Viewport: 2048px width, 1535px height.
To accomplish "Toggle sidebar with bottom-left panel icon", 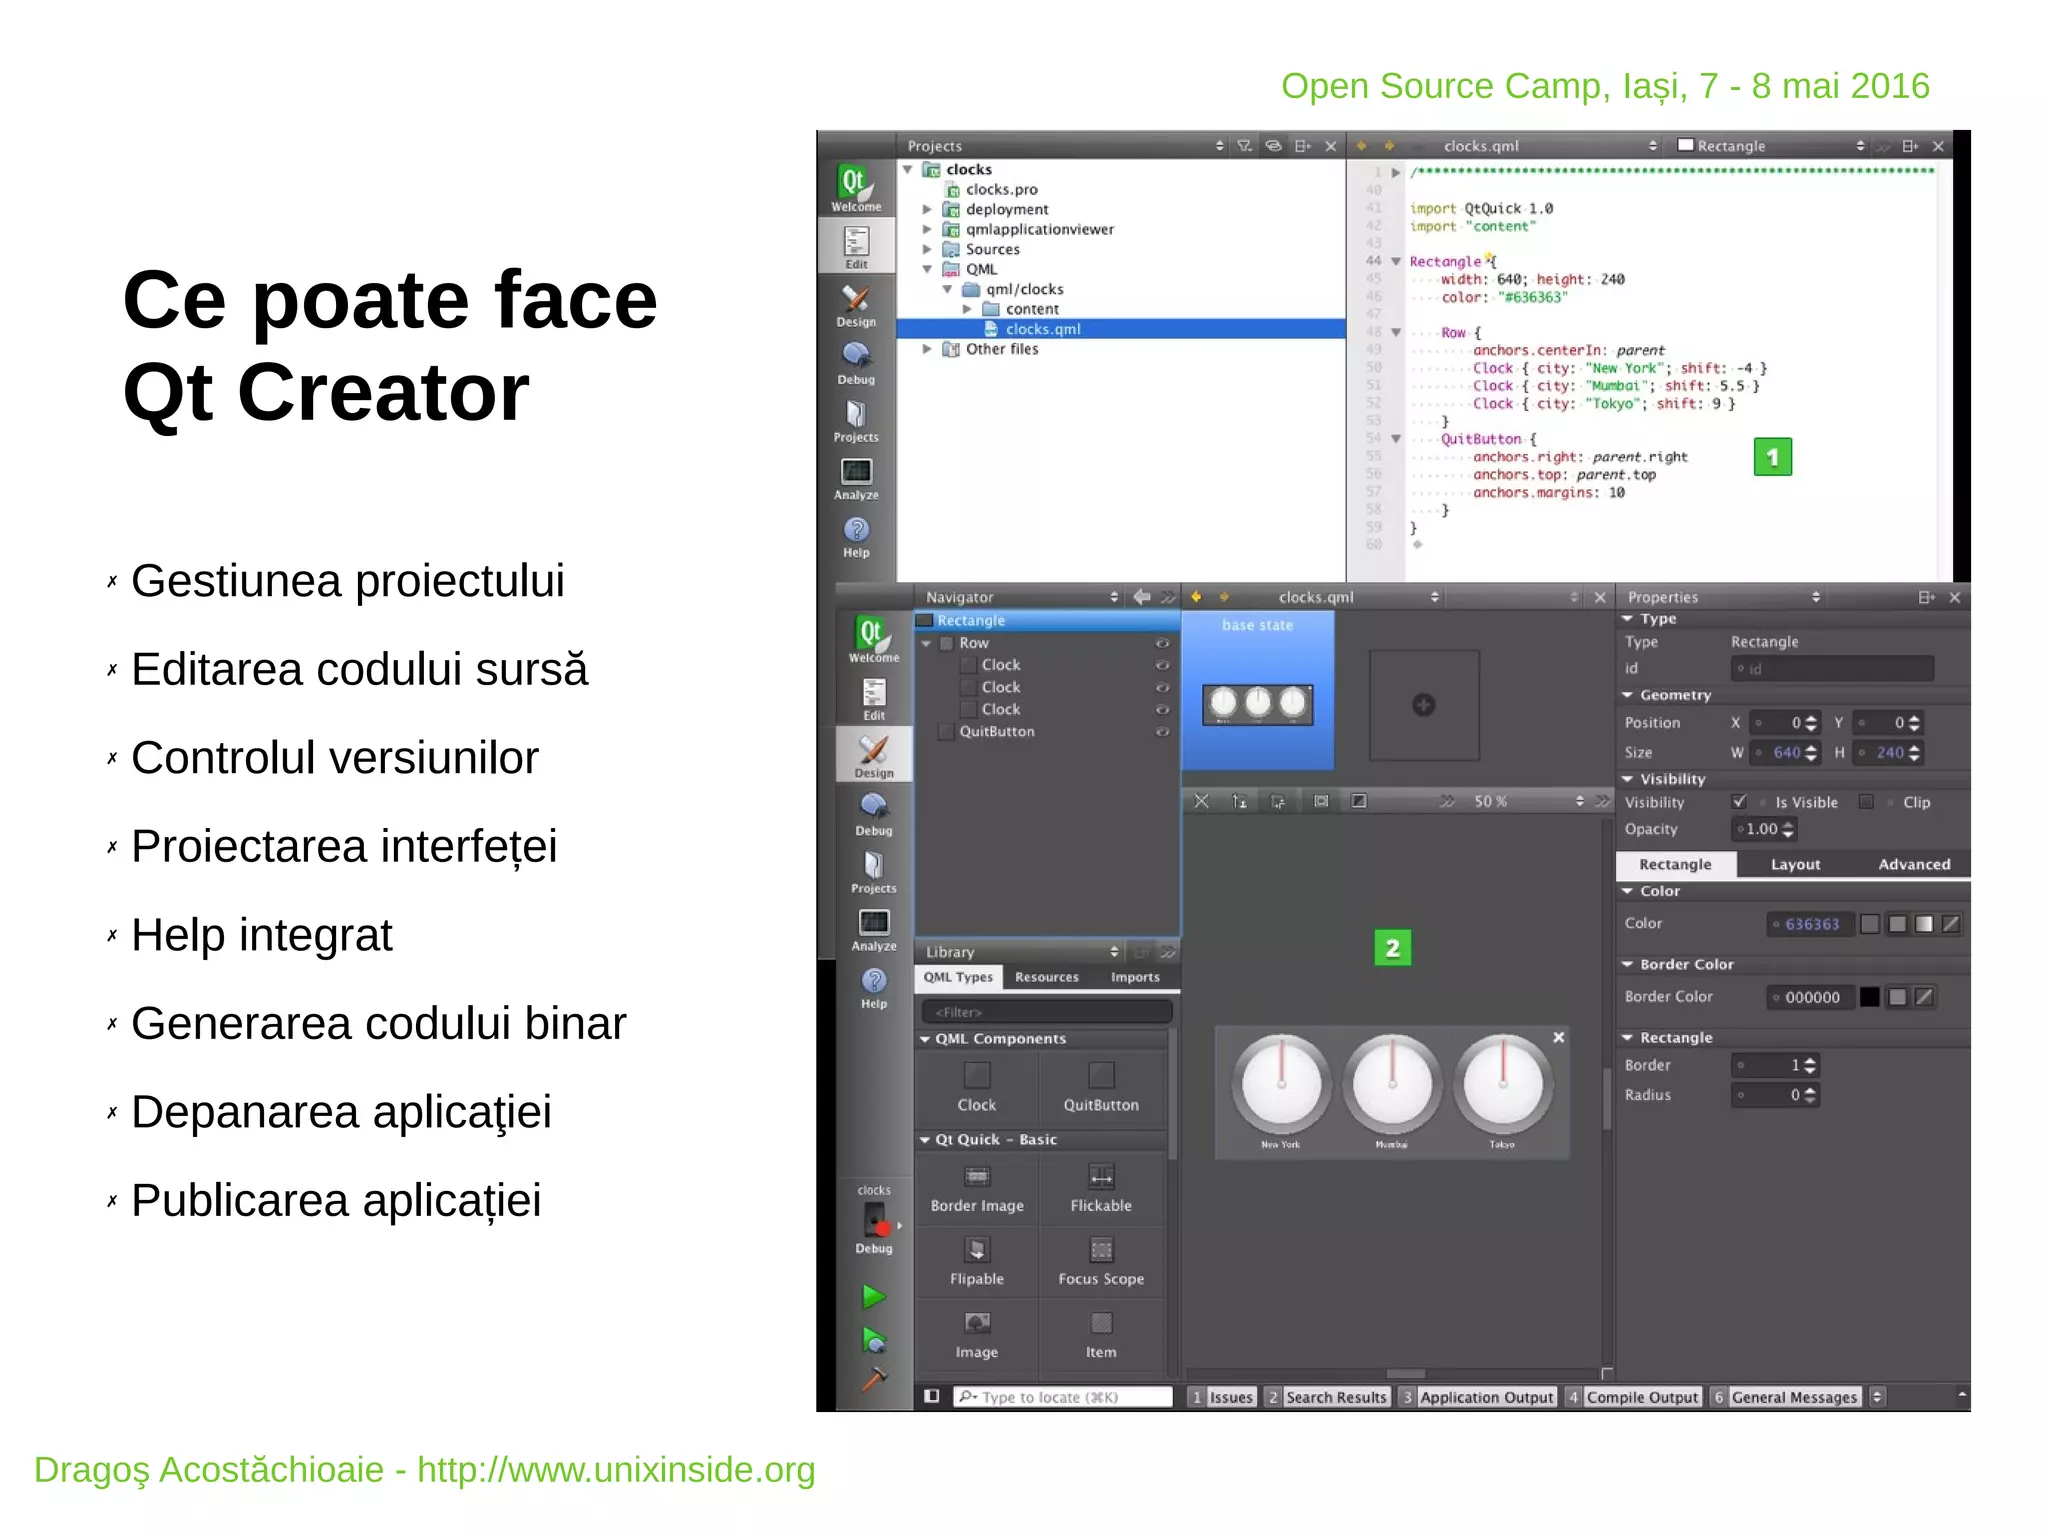I will pos(931,1396).
